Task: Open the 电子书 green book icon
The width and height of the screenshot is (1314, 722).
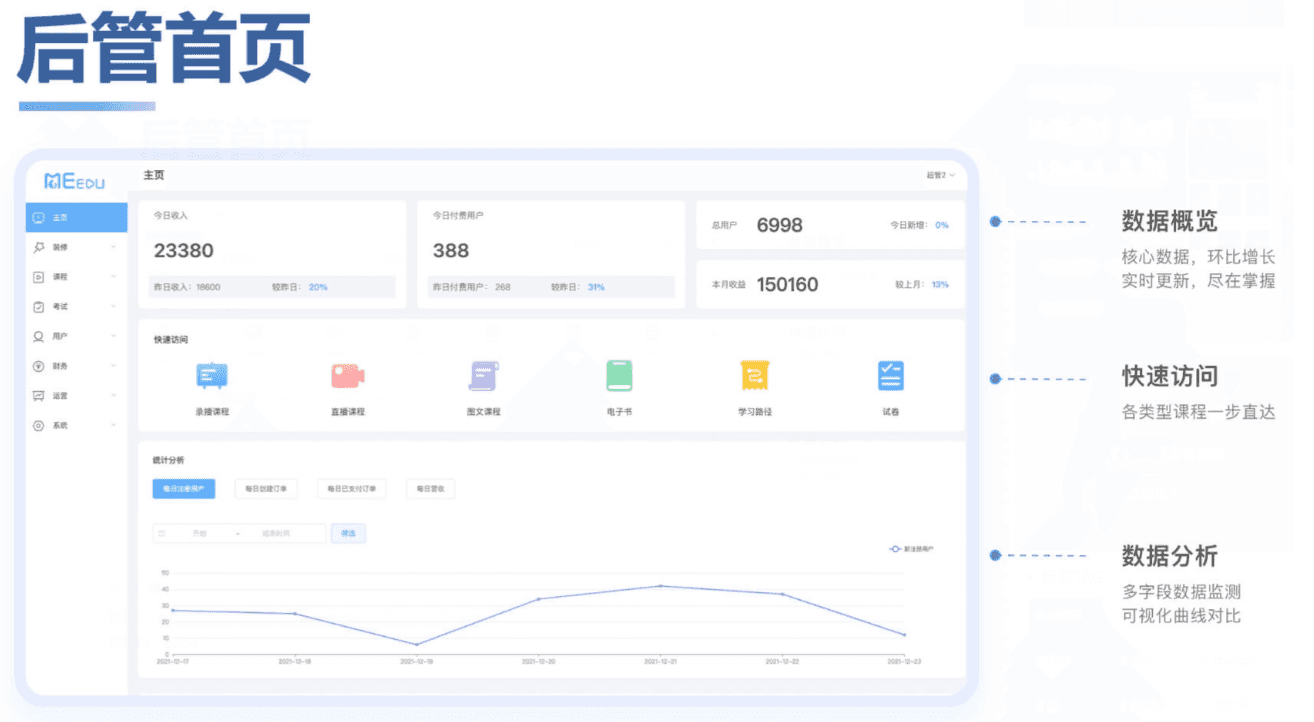Action: [x=619, y=376]
